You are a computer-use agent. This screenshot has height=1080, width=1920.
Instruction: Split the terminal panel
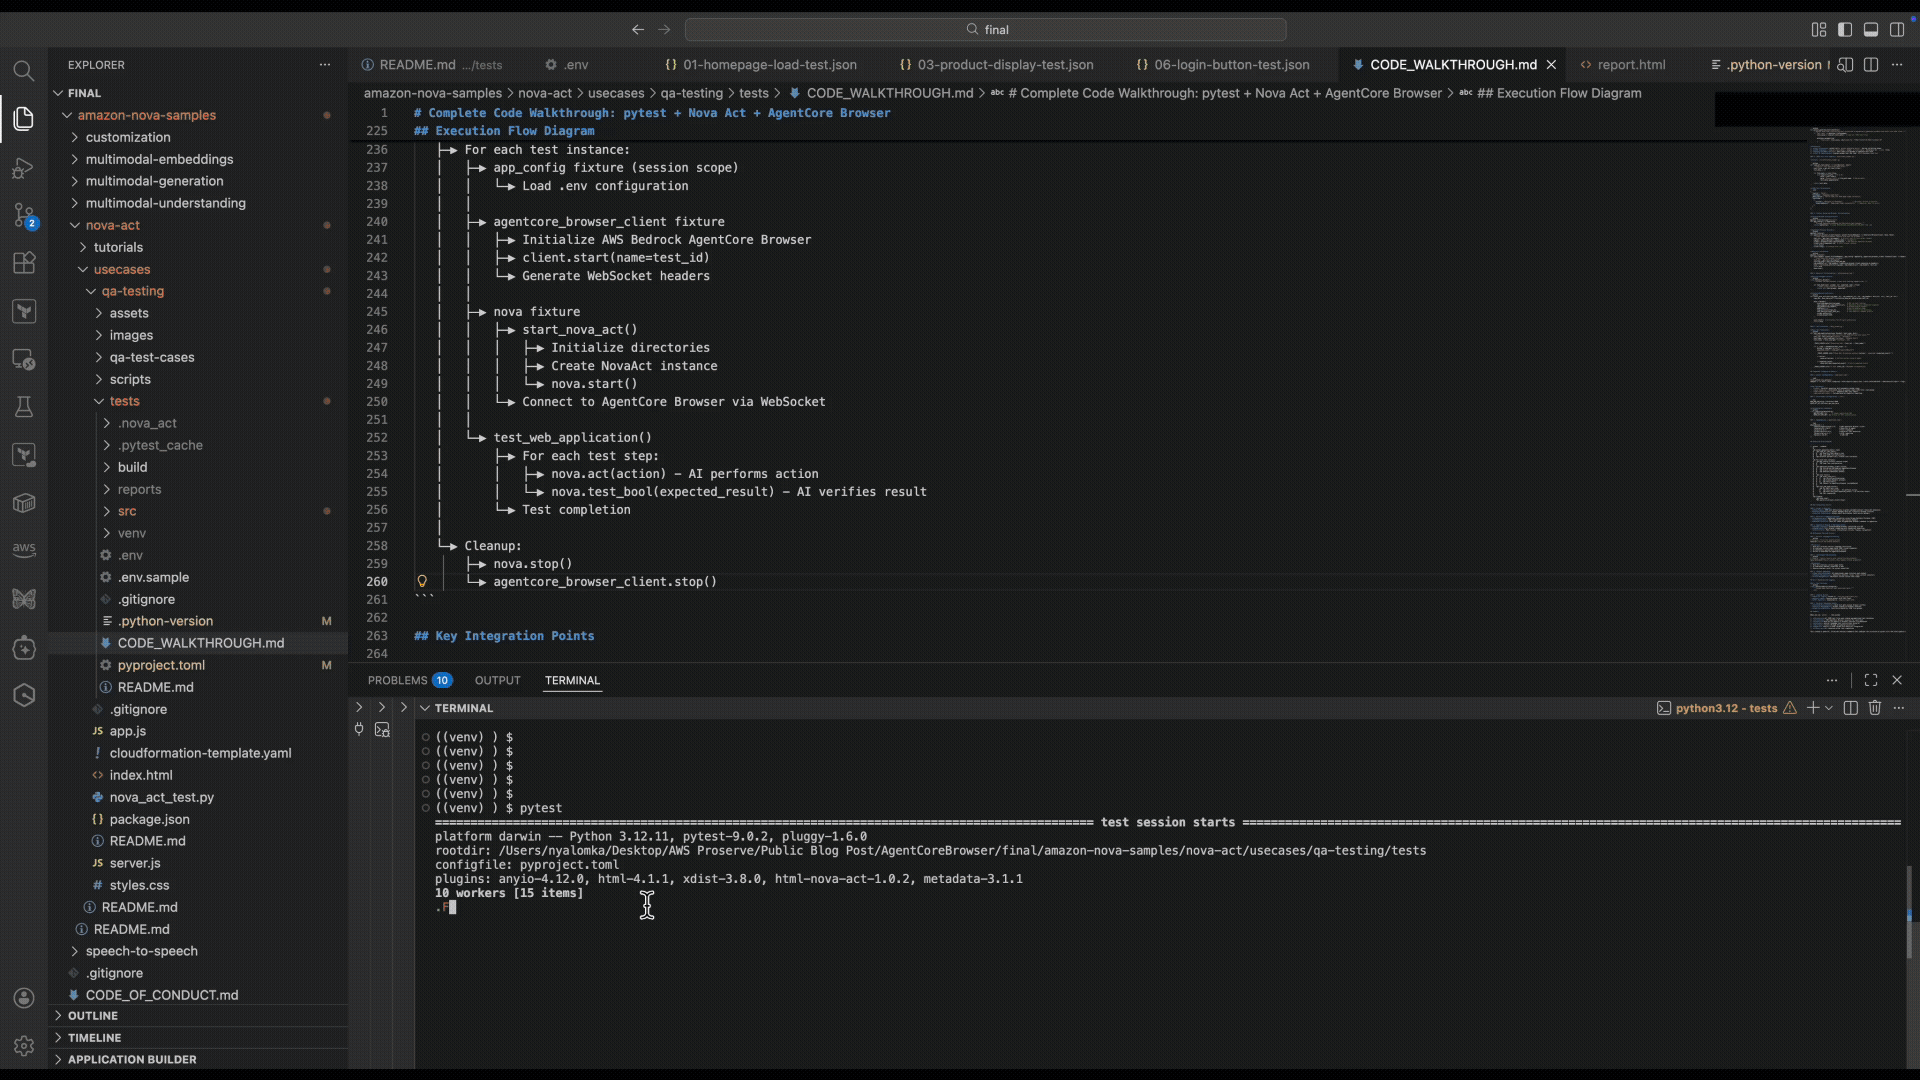[x=1850, y=708]
